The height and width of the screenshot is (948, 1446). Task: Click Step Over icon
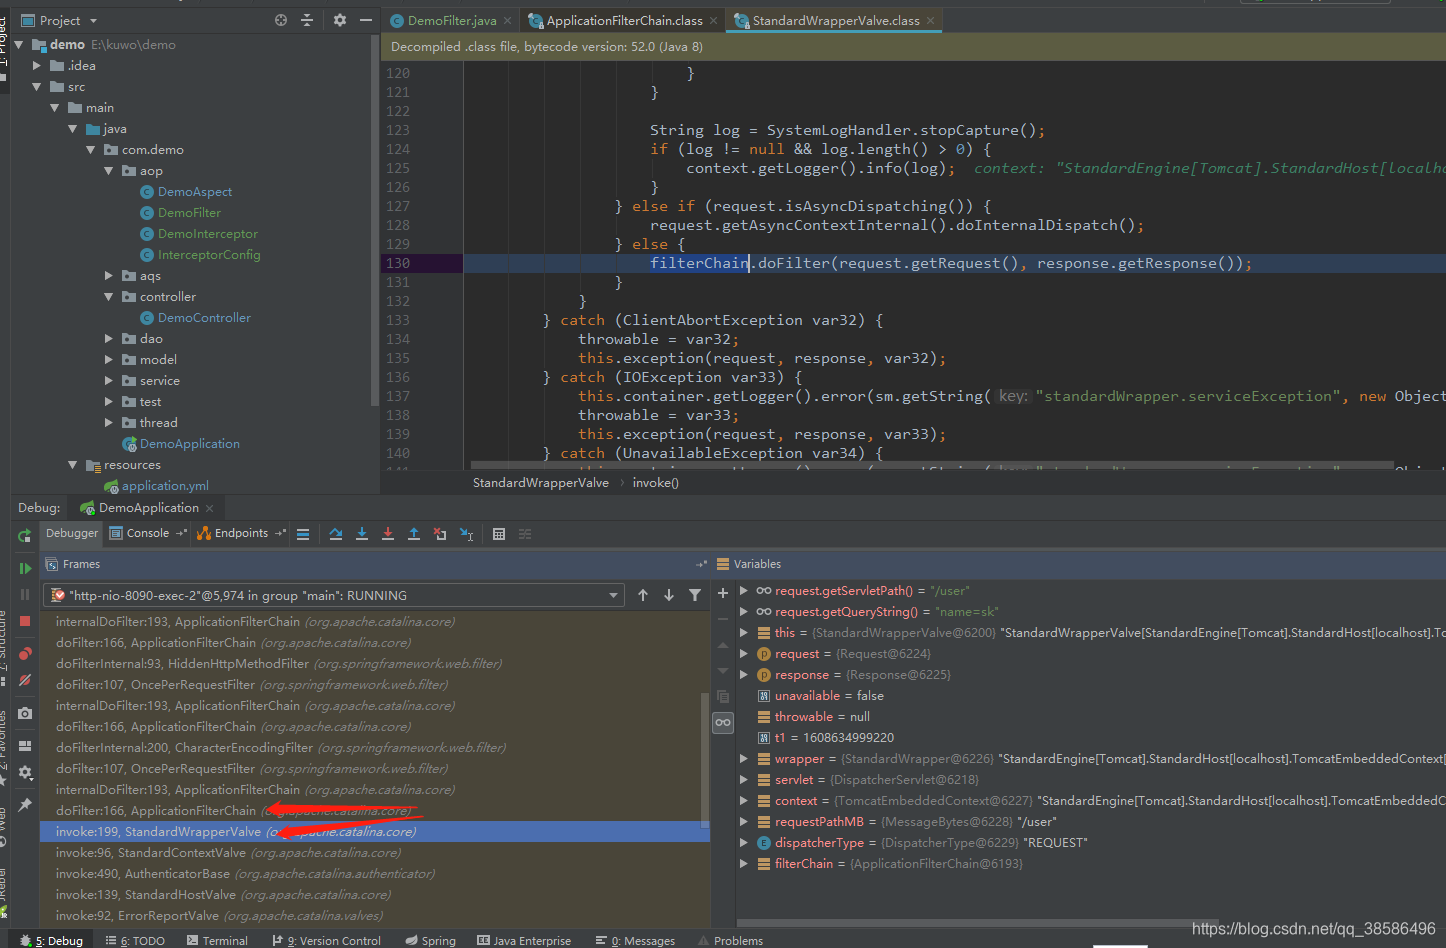click(336, 534)
